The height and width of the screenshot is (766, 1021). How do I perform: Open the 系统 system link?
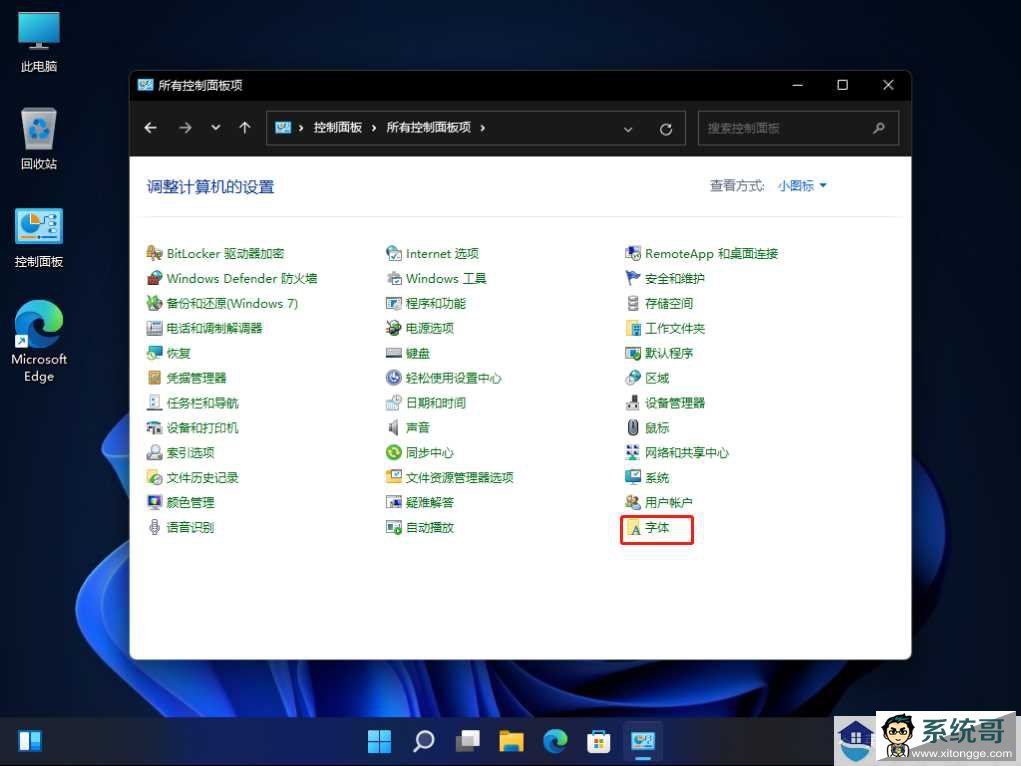(657, 477)
